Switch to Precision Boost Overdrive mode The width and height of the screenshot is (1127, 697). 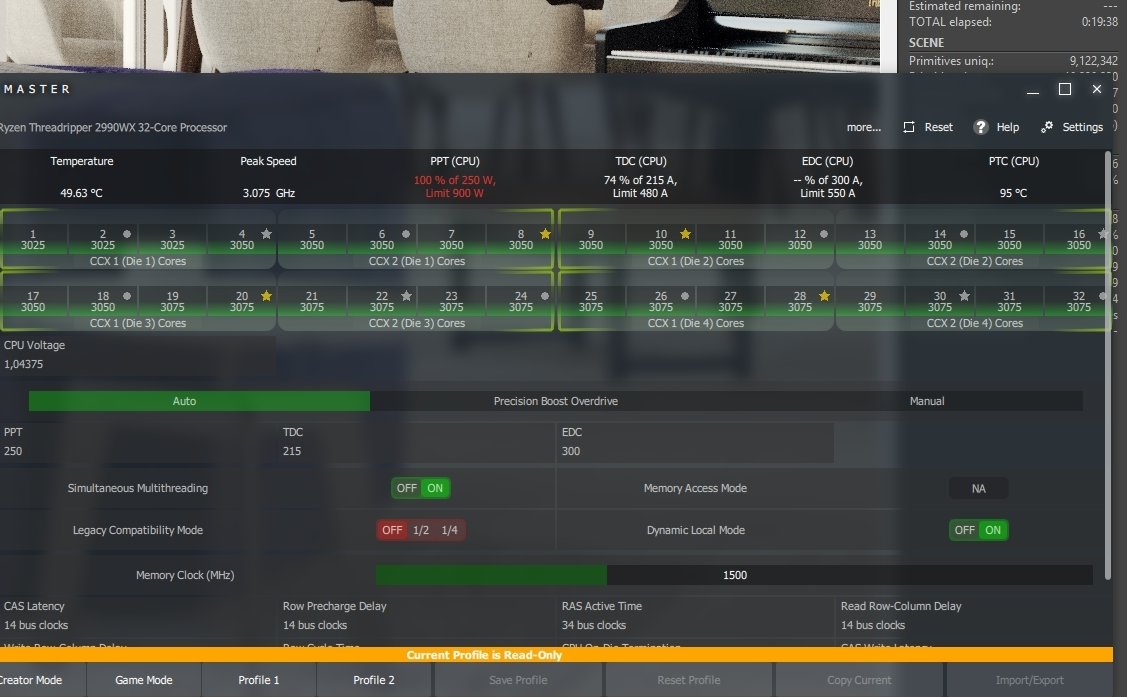(556, 401)
